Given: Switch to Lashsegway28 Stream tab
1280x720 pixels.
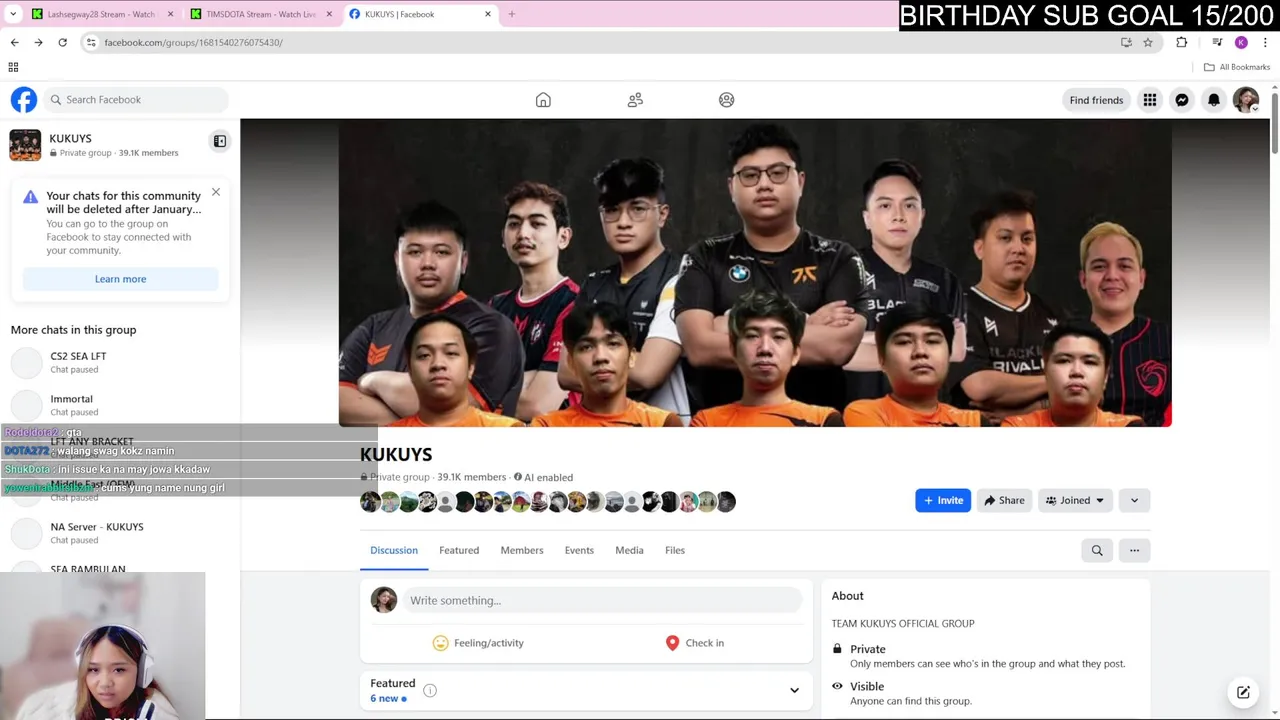Looking at the screenshot, I should [x=100, y=14].
